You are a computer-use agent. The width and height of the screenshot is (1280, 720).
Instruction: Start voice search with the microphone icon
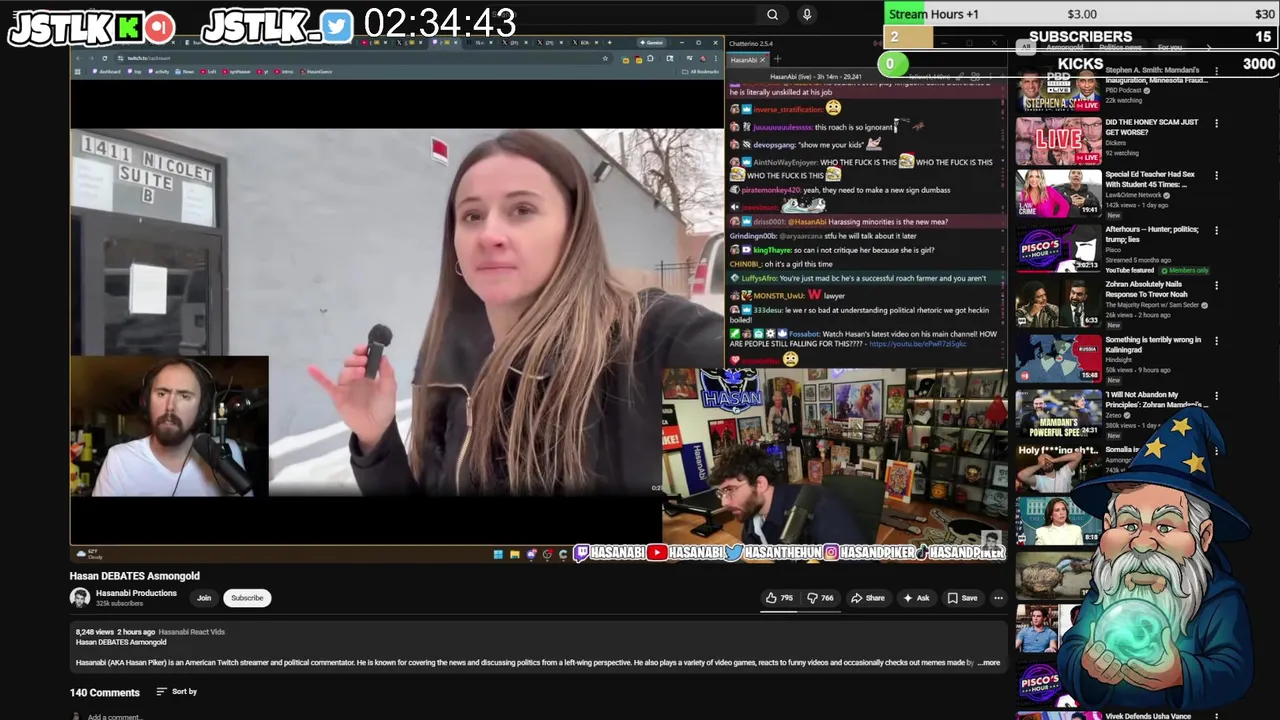(806, 14)
